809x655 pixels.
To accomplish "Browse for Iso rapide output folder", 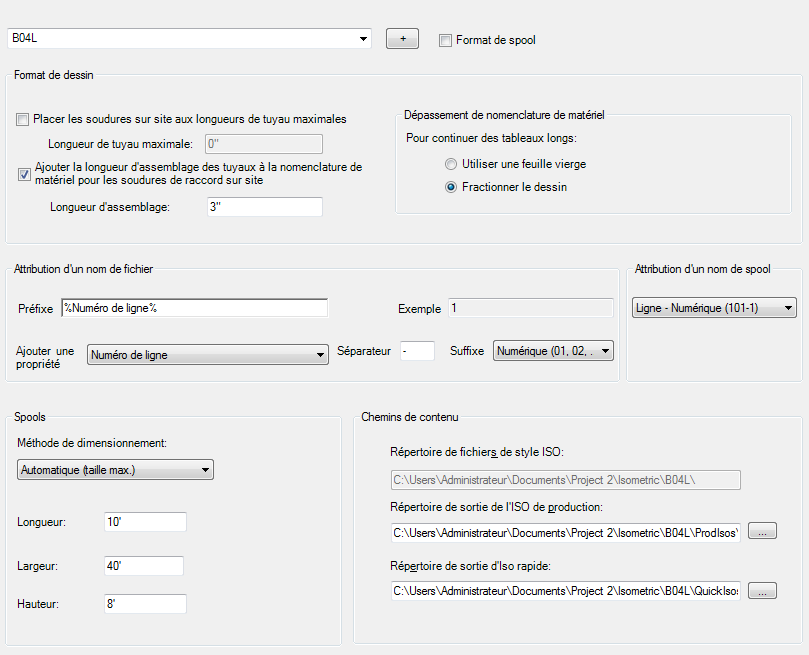I will click(x=762, y=592).
